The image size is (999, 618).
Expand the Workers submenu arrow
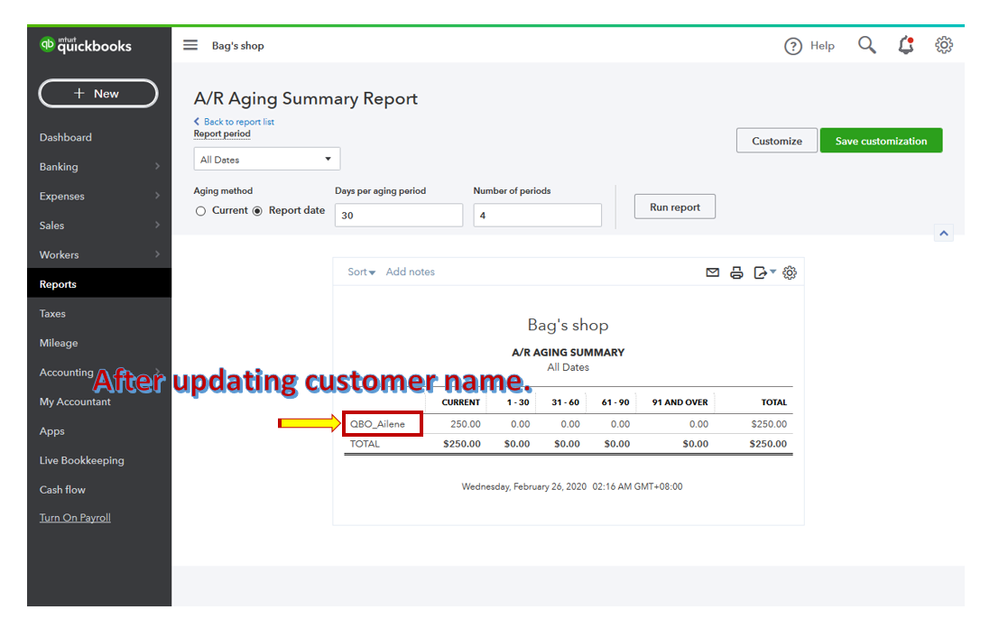click(x=157, y=254)
